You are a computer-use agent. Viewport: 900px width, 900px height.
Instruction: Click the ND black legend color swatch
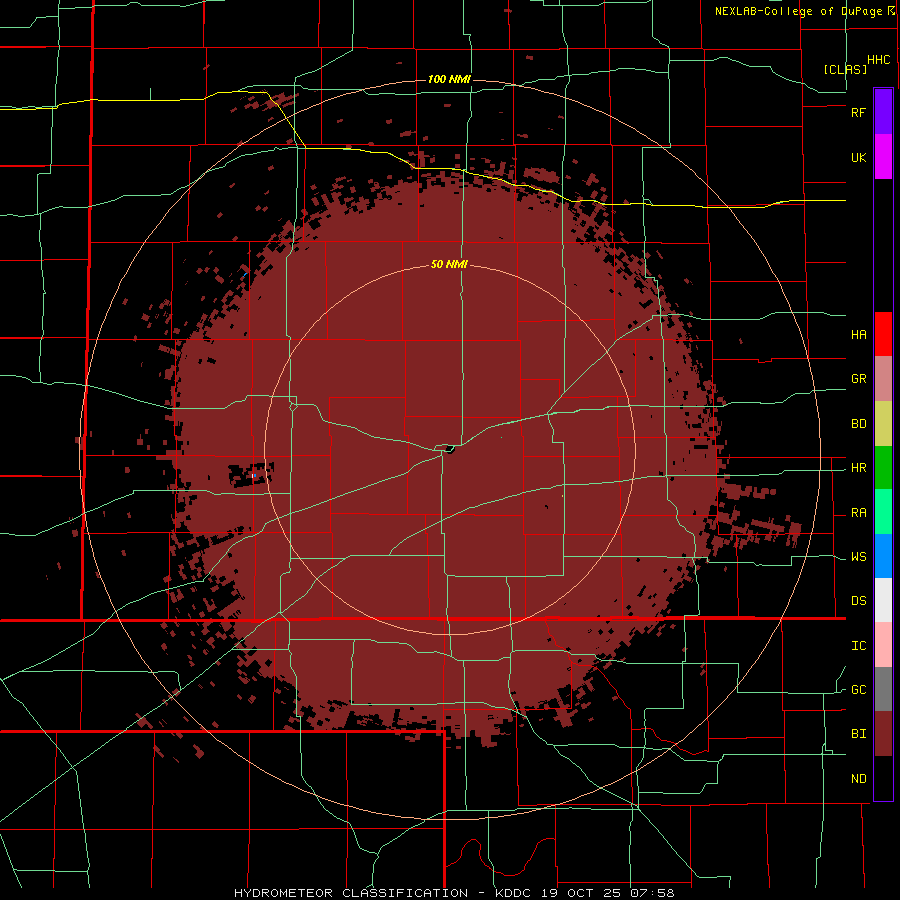[x=883, y=778]
